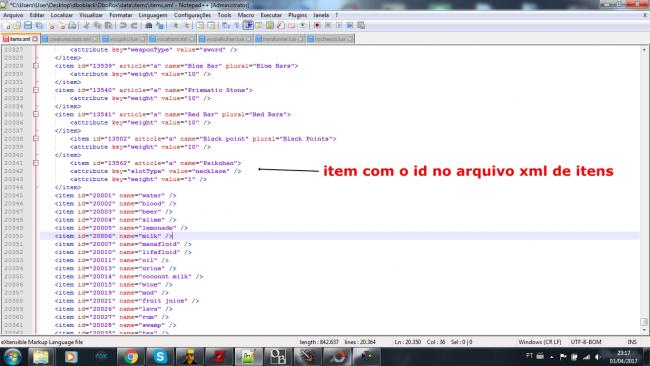Toggle show all characters toolbar button
This screenshot has width=650, height=366.
coord(237,26)
